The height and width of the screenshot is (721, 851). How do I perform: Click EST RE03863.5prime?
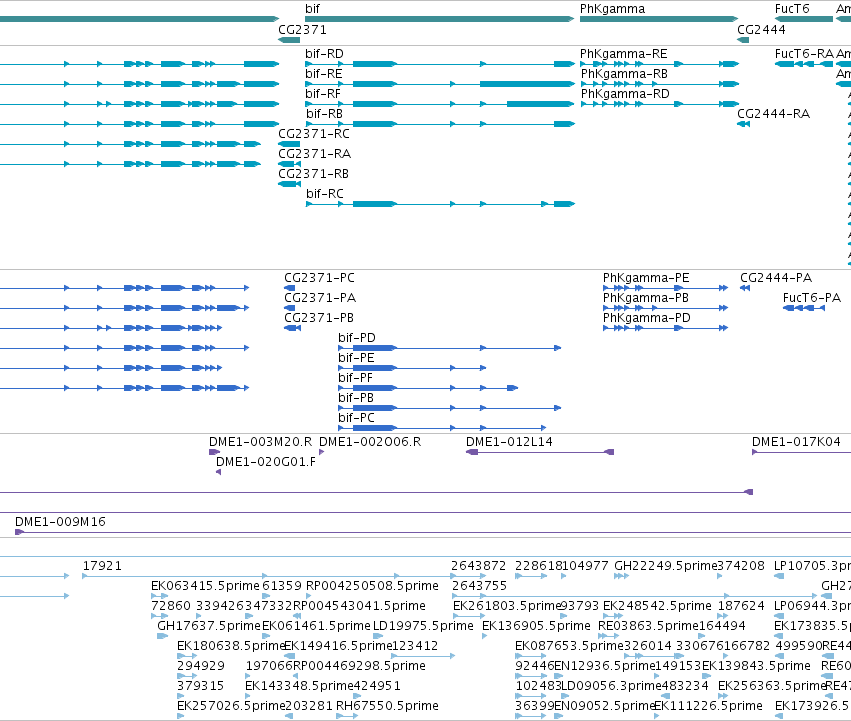click(x=649, y=626)
